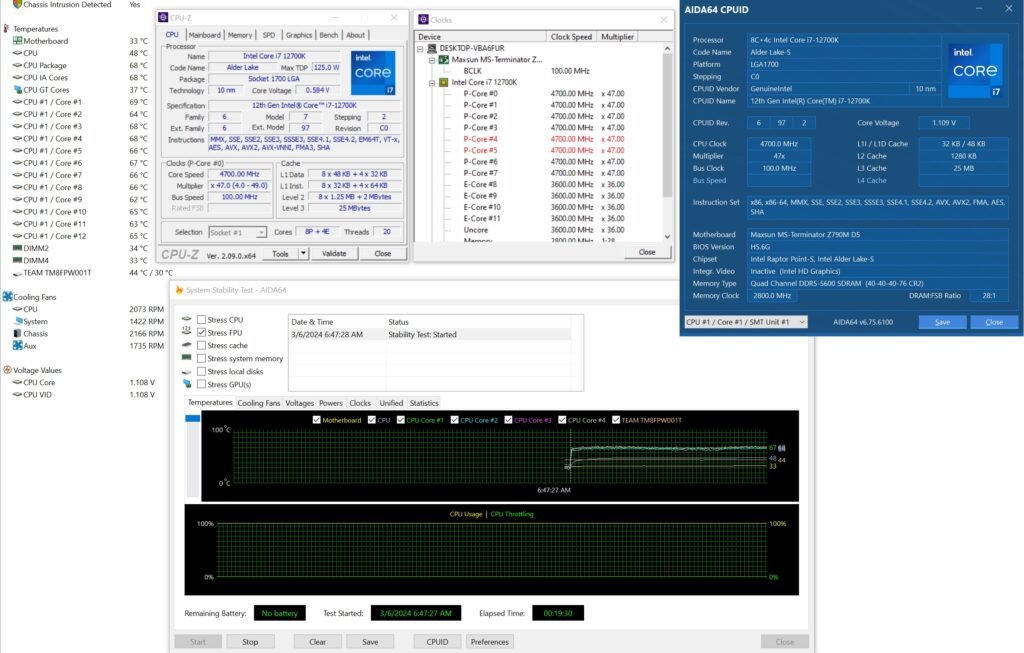This screenshot has height=653, width=1024.
Task: Click the Intel Core logo in CPU-Z
Action: pyautogui.click(x=373, y=72)
